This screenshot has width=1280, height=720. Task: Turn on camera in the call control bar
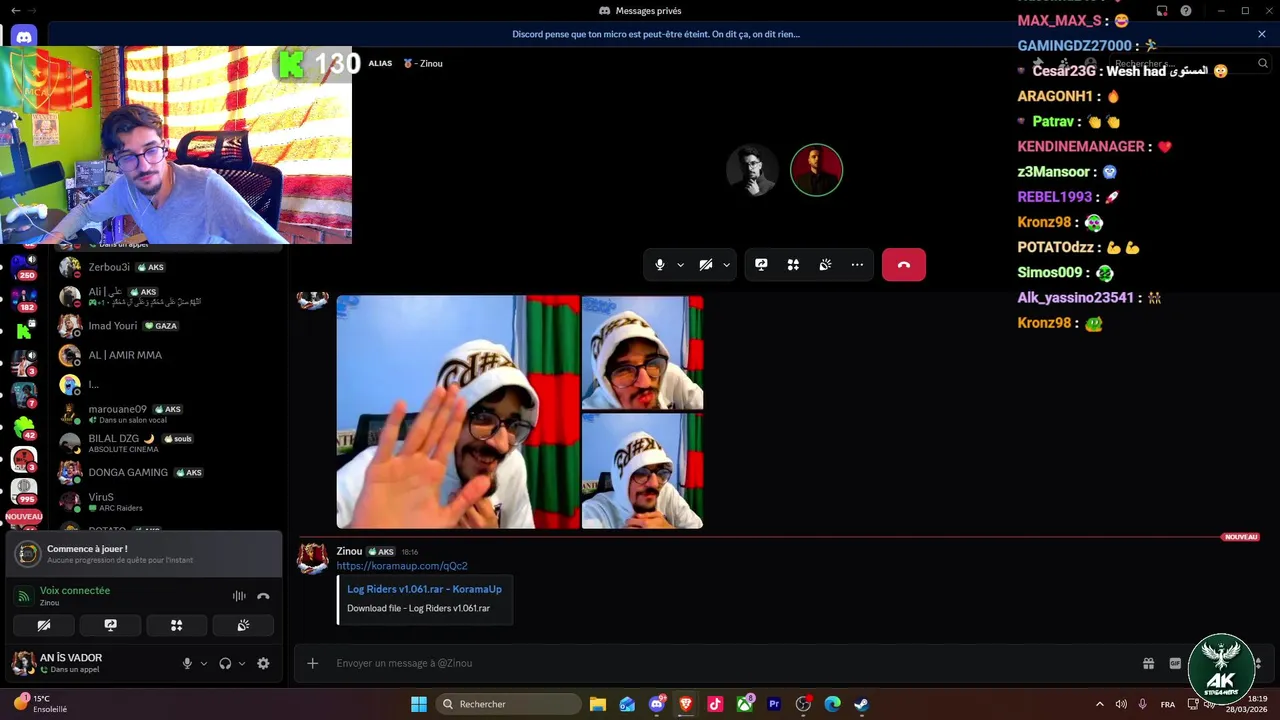(706, 265)
